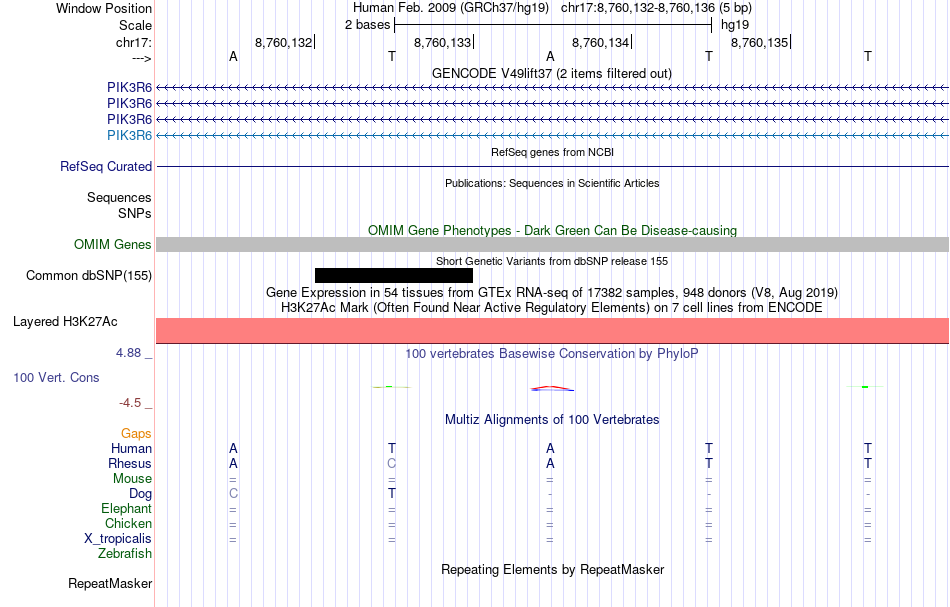The height and width of the screenshot is (607, 950).
Task: Open the 100 Vert. Cons track label
Action: (x=56, y=377)
